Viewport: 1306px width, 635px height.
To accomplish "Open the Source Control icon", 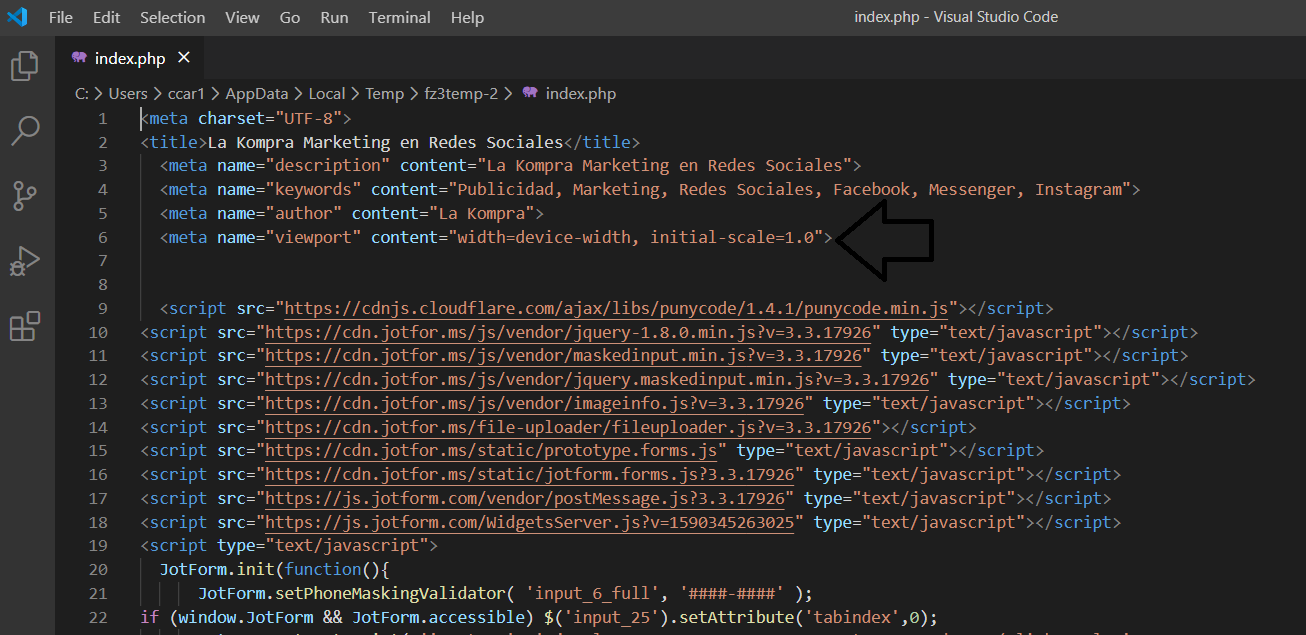I will (x=24, y=196).
